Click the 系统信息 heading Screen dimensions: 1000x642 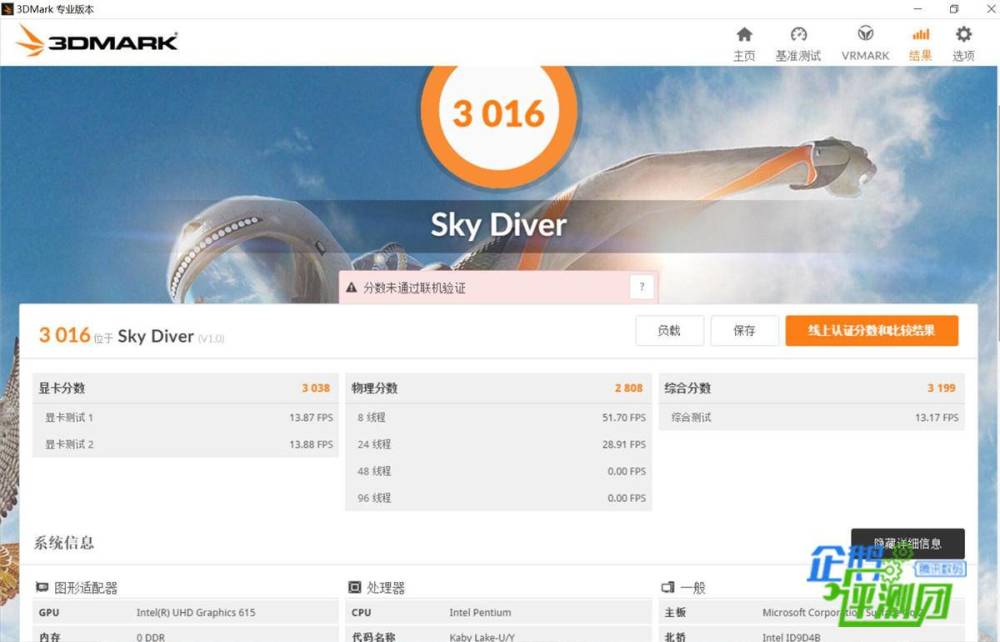pos(64,543)
